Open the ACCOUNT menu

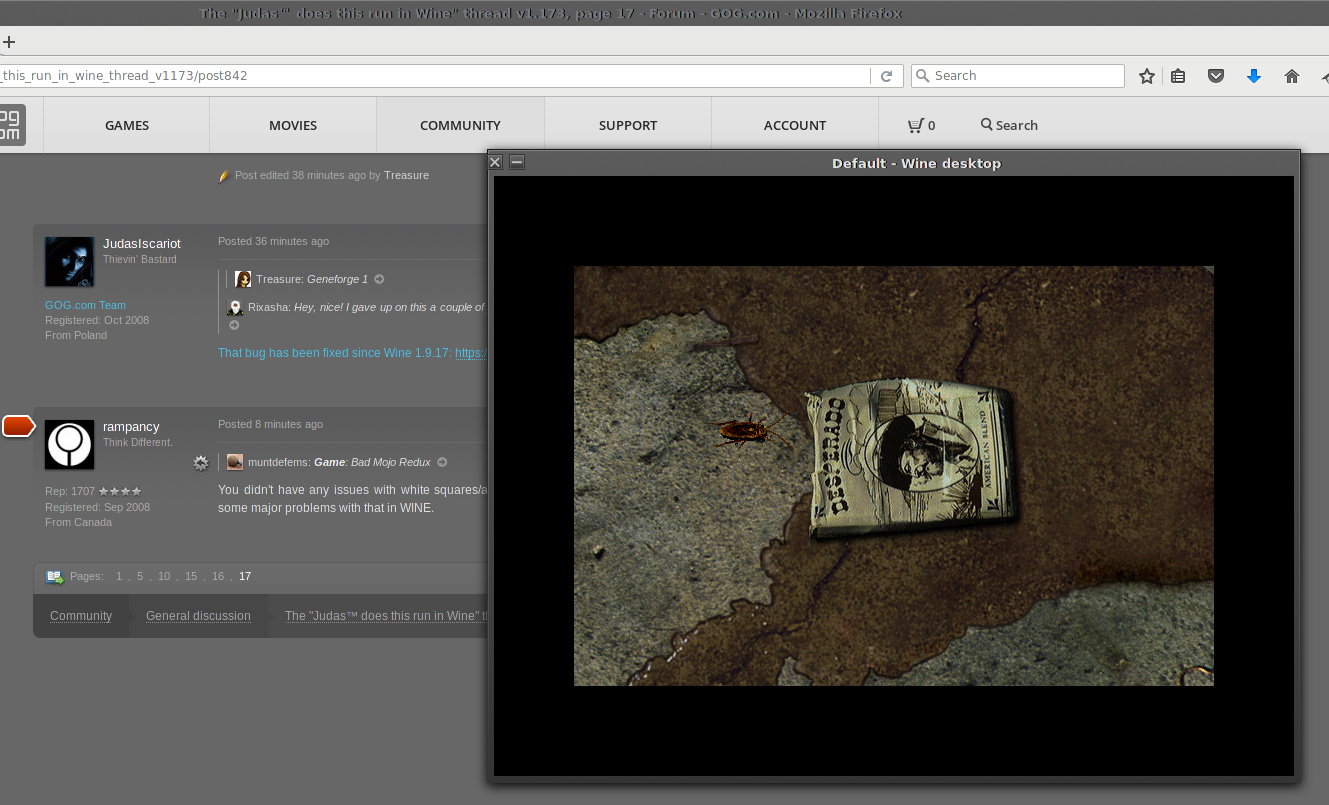point(795,125)
